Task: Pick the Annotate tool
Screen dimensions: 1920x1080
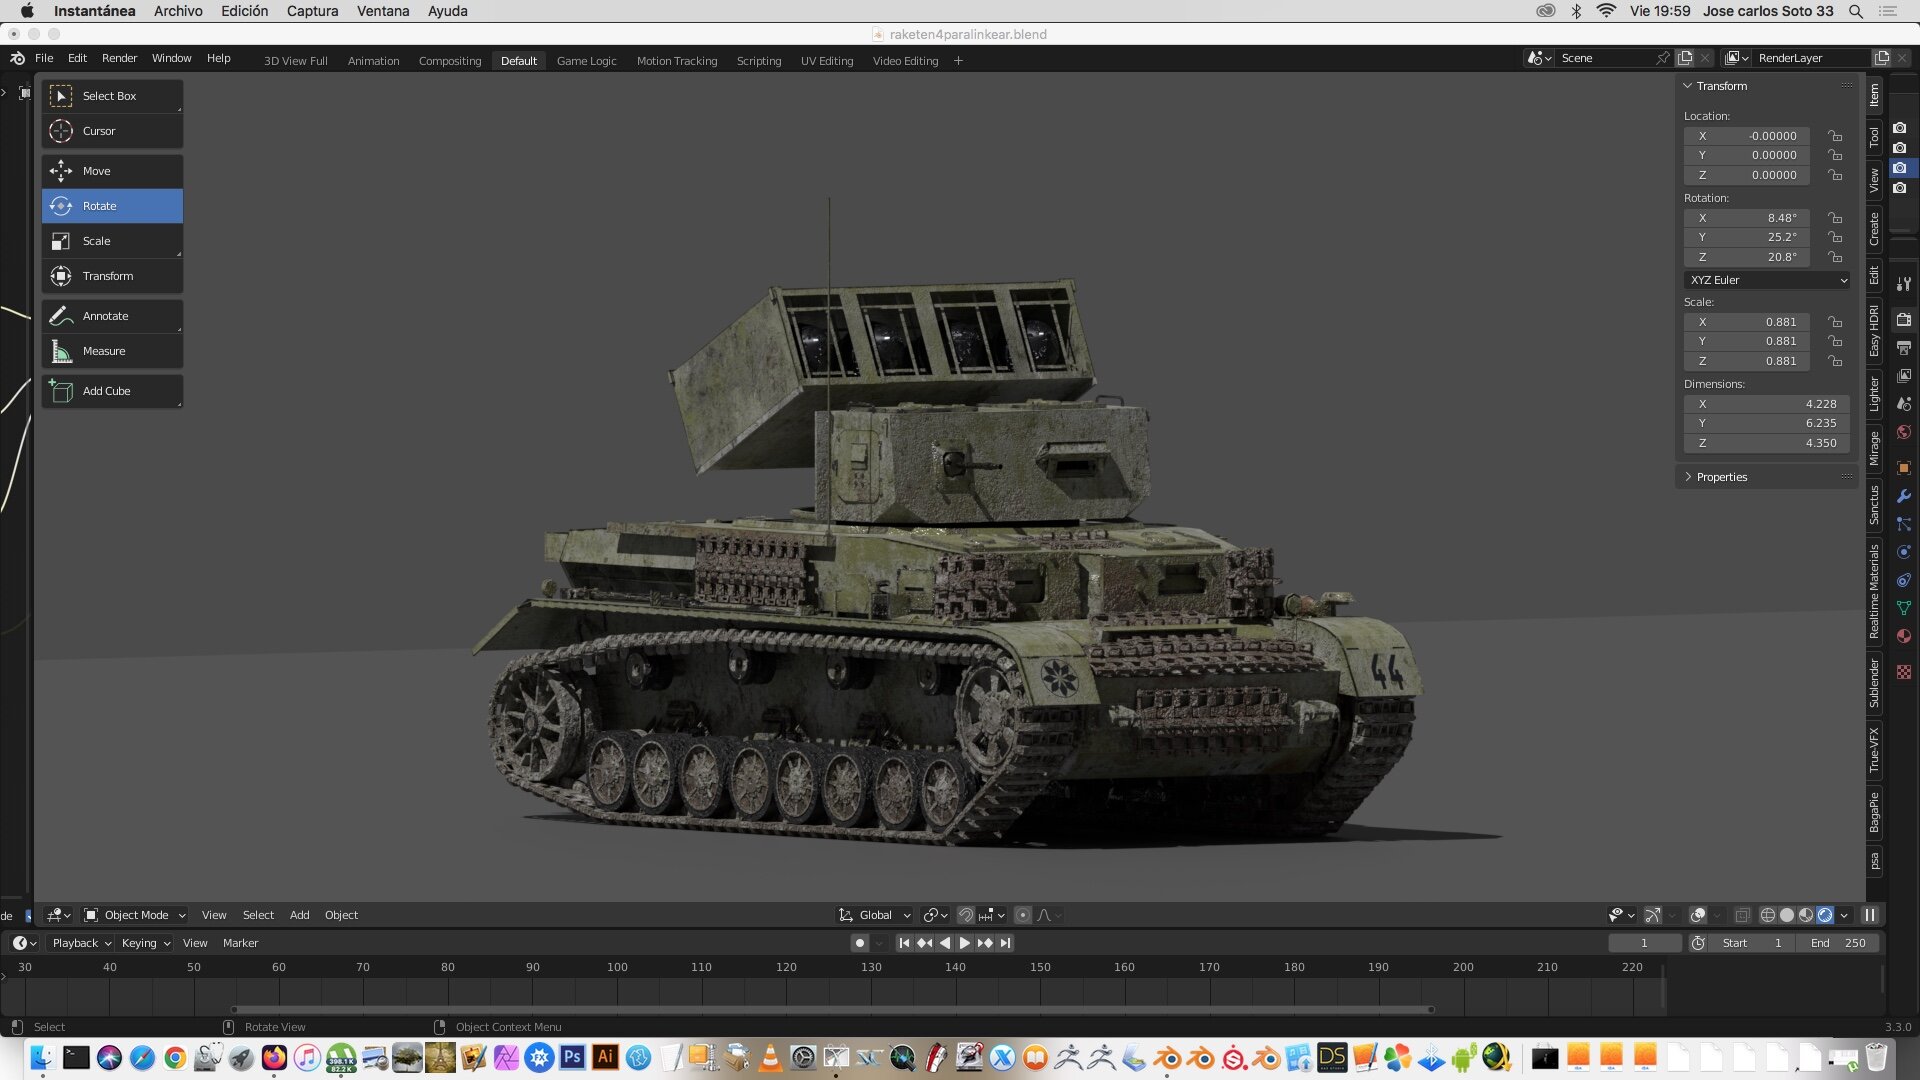Action: pos(112,316)
